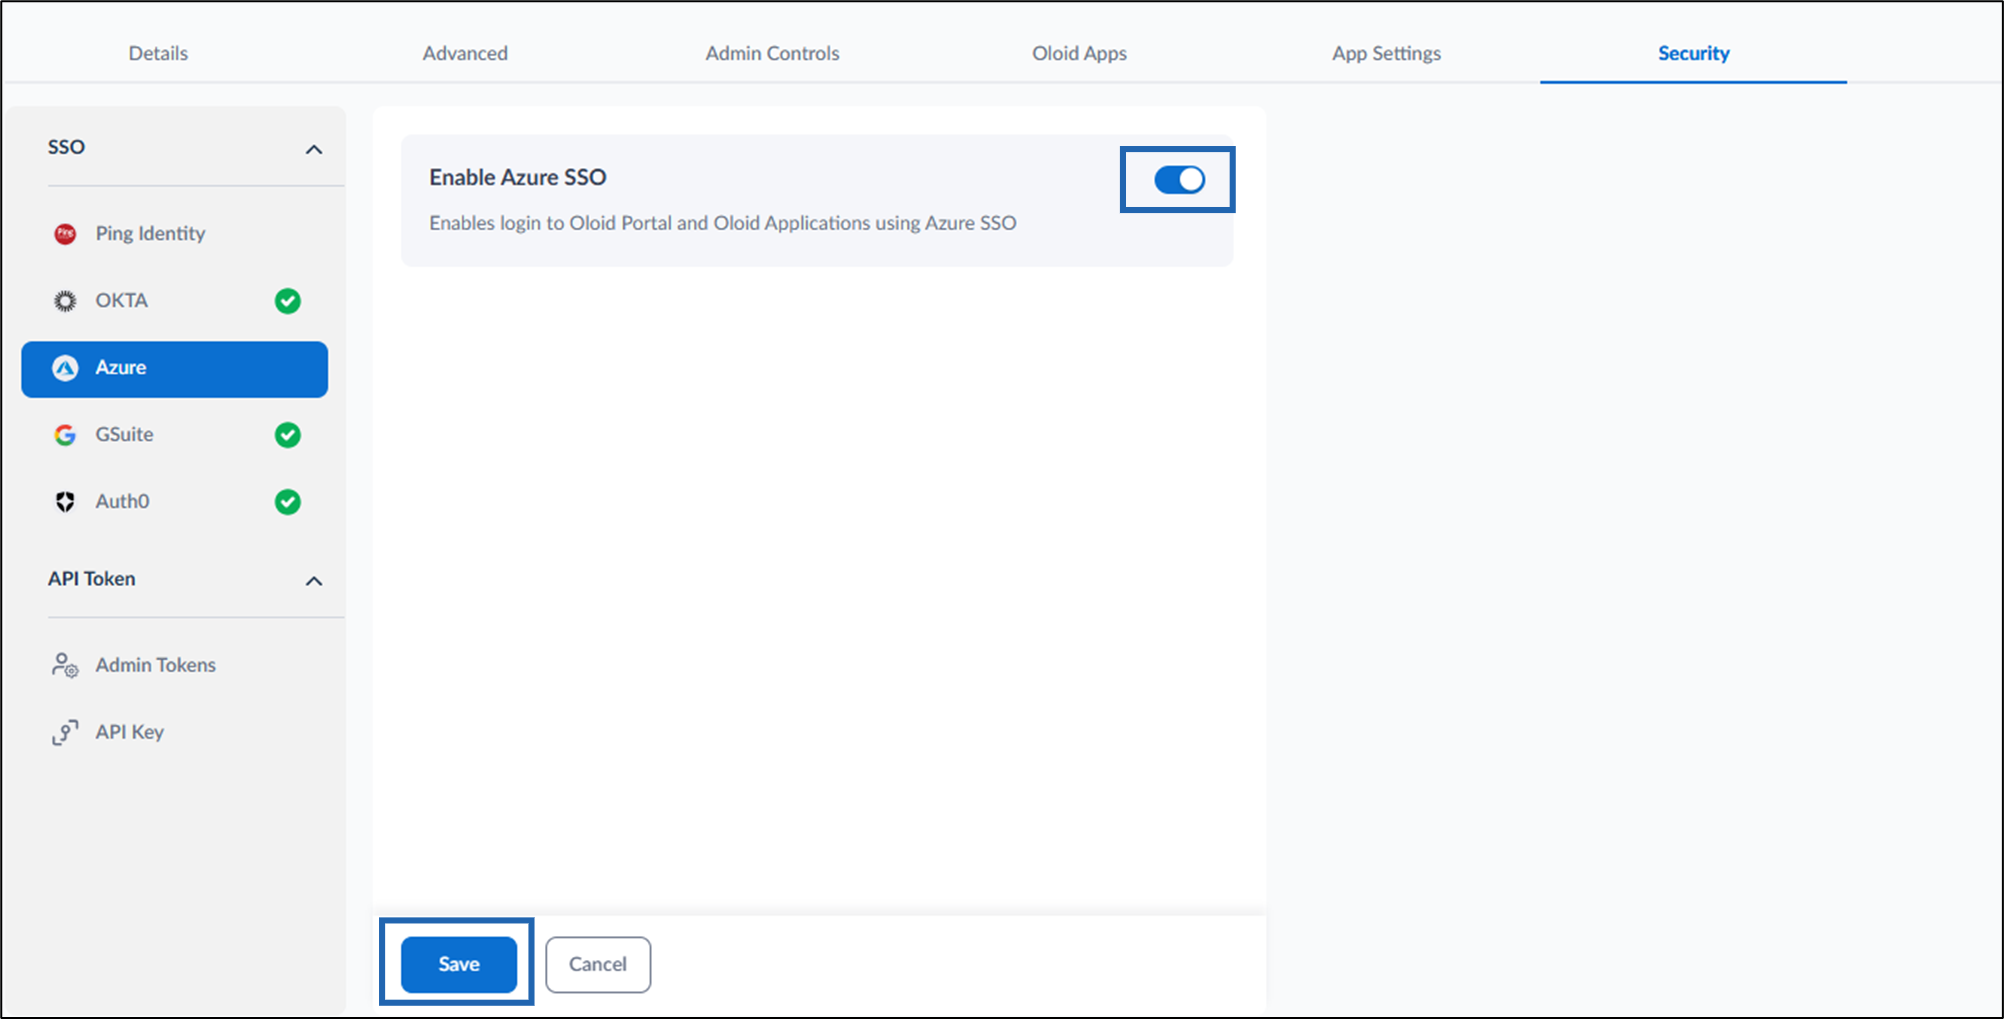
Task: Click the API Key icon
Action: click(65, 732)
